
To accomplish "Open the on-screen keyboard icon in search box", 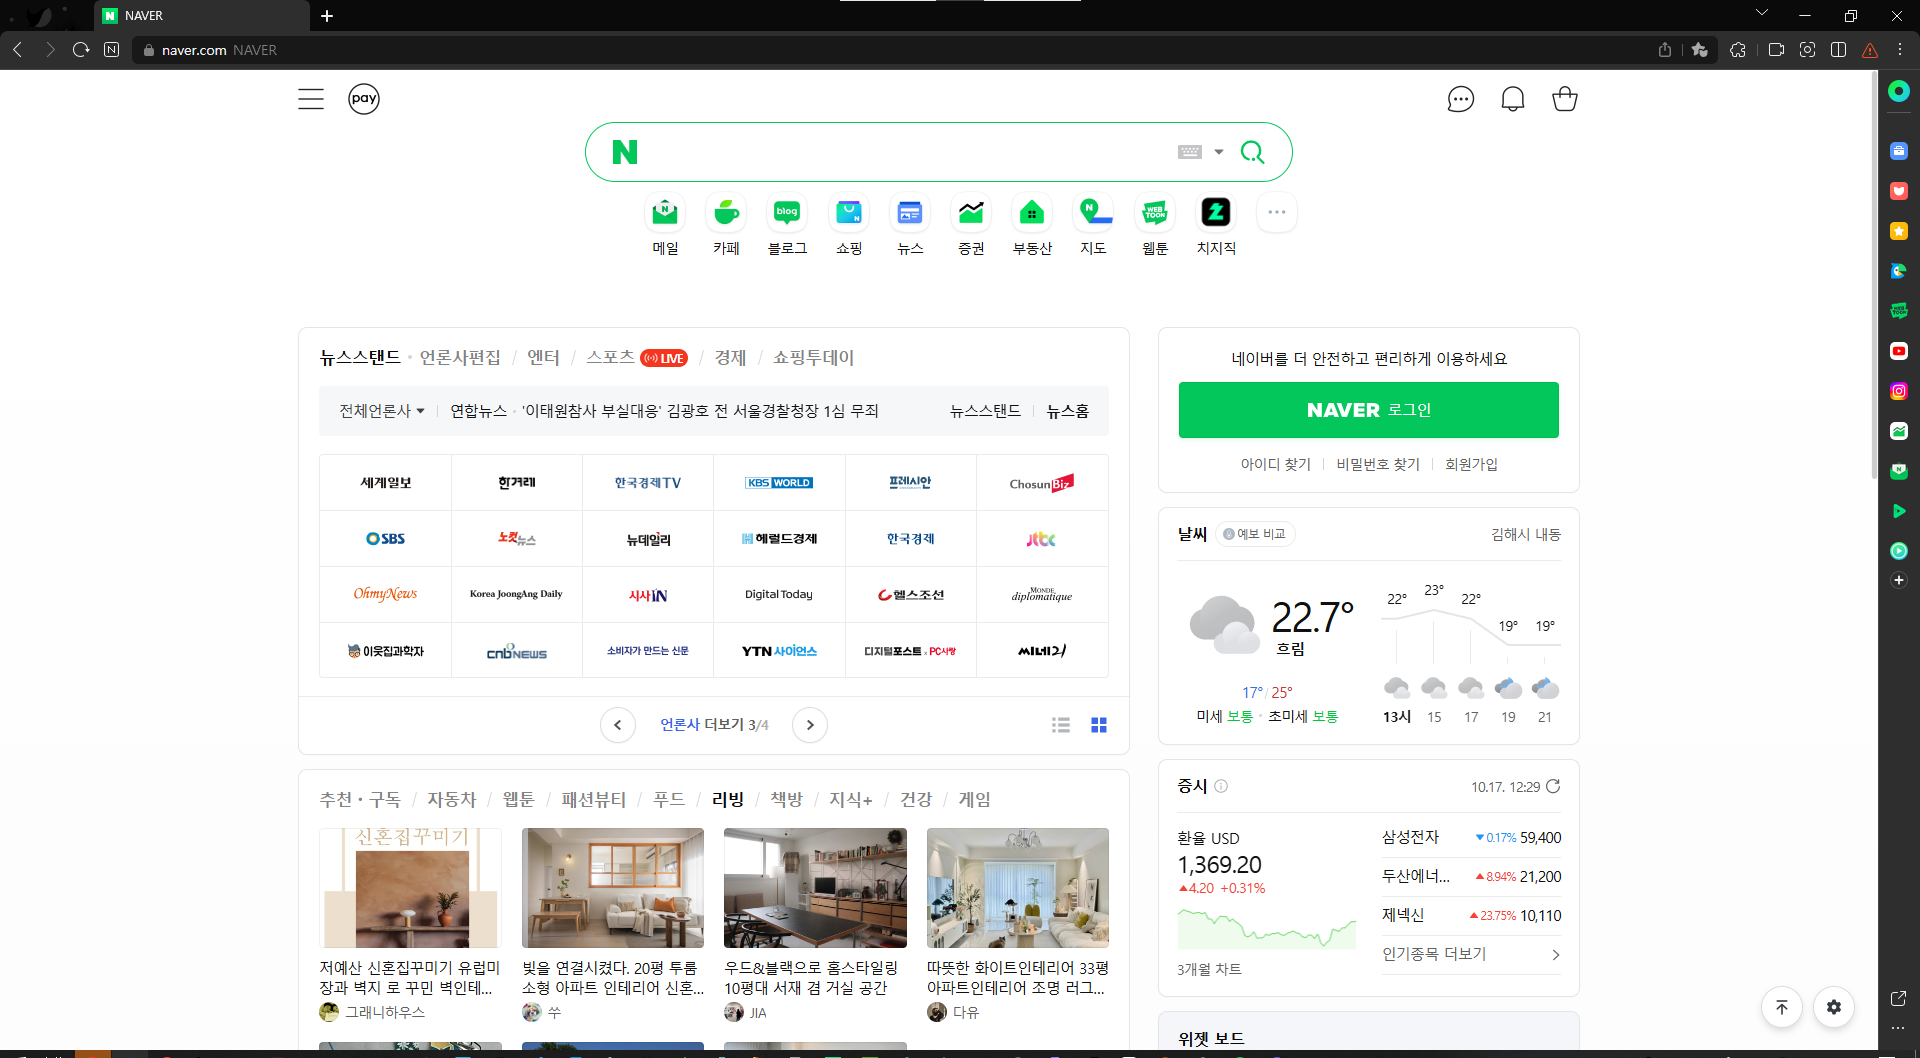I will (x=1190, y=152).
